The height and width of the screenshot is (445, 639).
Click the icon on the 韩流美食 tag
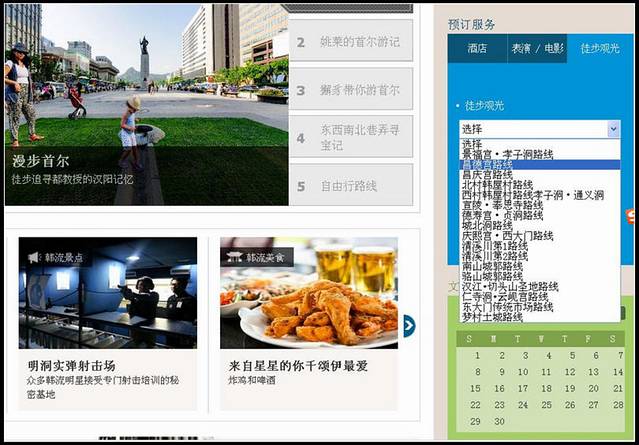coord(238,258)
